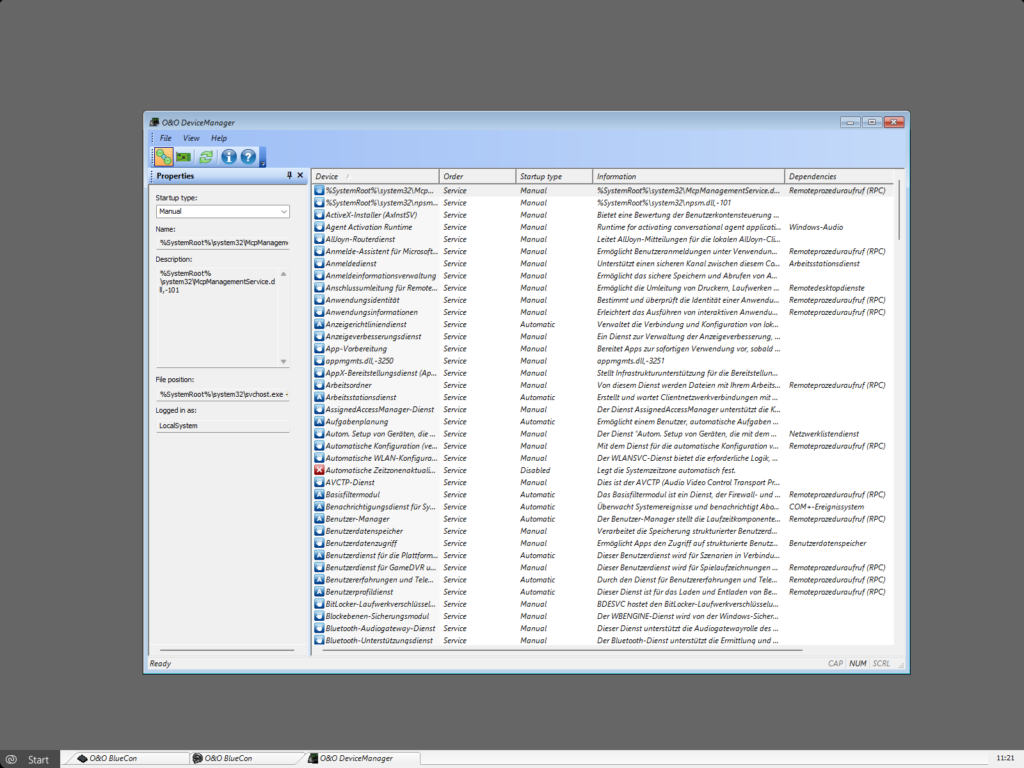This screenshot has height=768, width=1024.
Task: Select the Bluetooth-Audiogateway-Dienst row
Action: point(602,628)
